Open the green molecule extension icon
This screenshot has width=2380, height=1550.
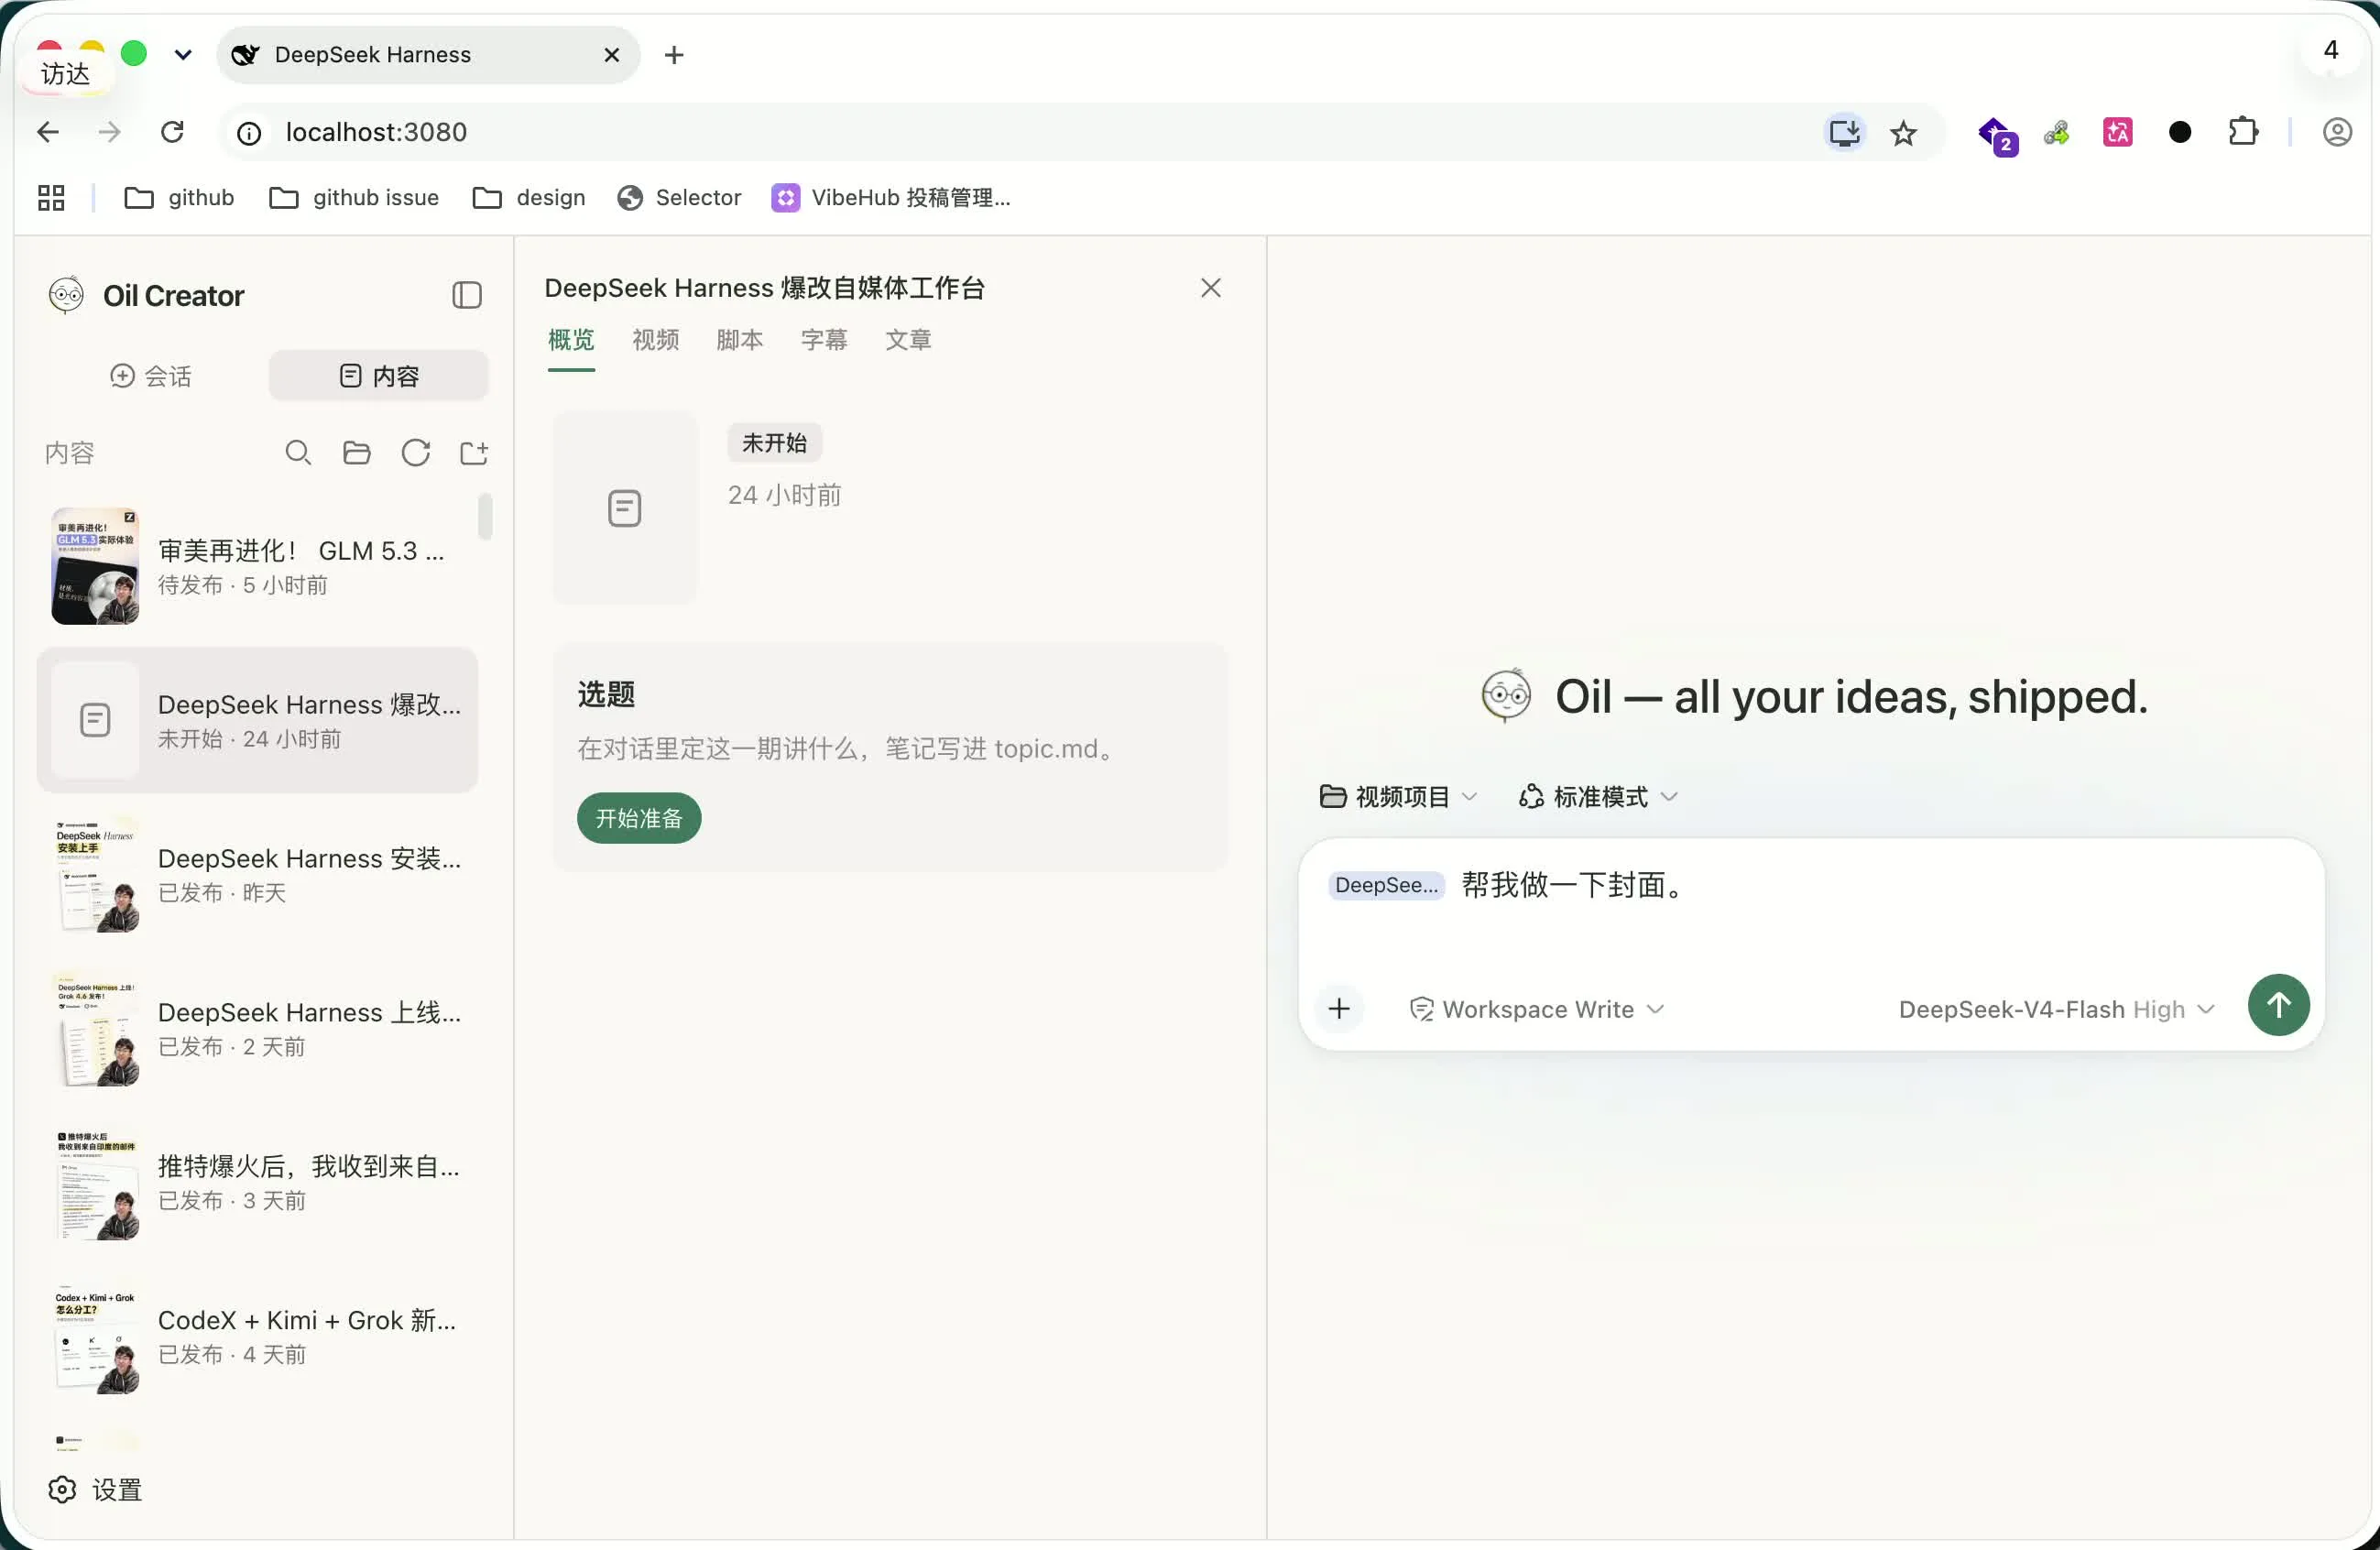[2056, 132]
